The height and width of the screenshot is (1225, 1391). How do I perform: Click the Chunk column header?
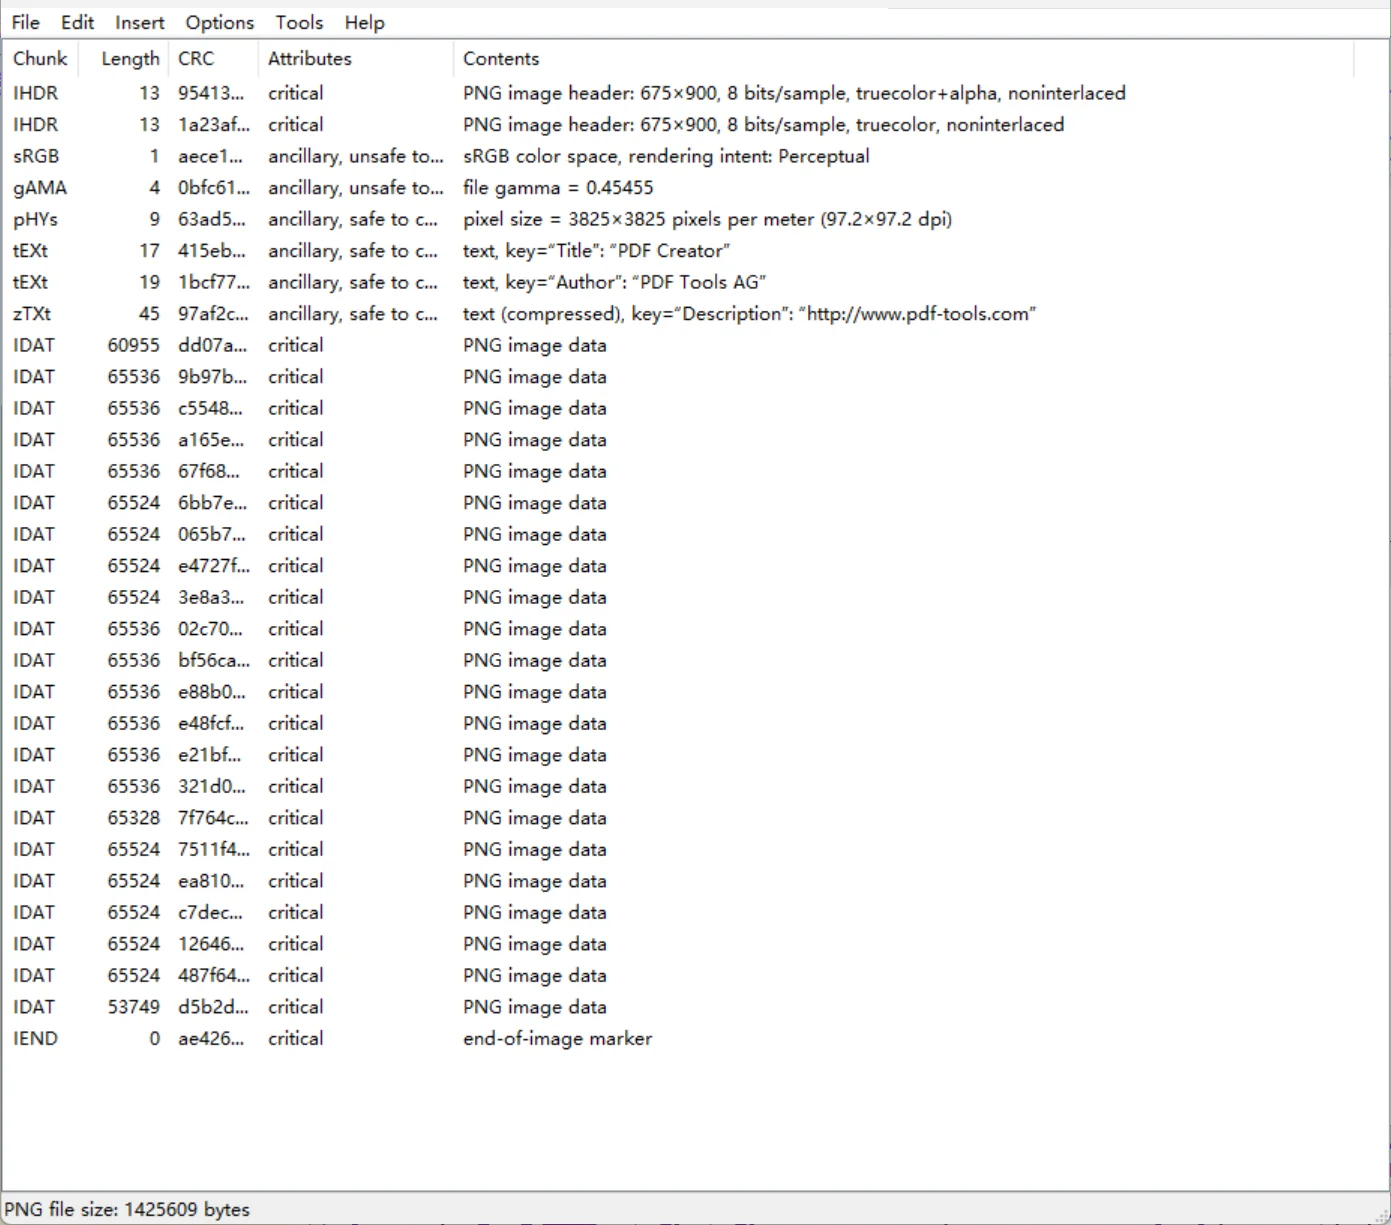tap(40, 59)
